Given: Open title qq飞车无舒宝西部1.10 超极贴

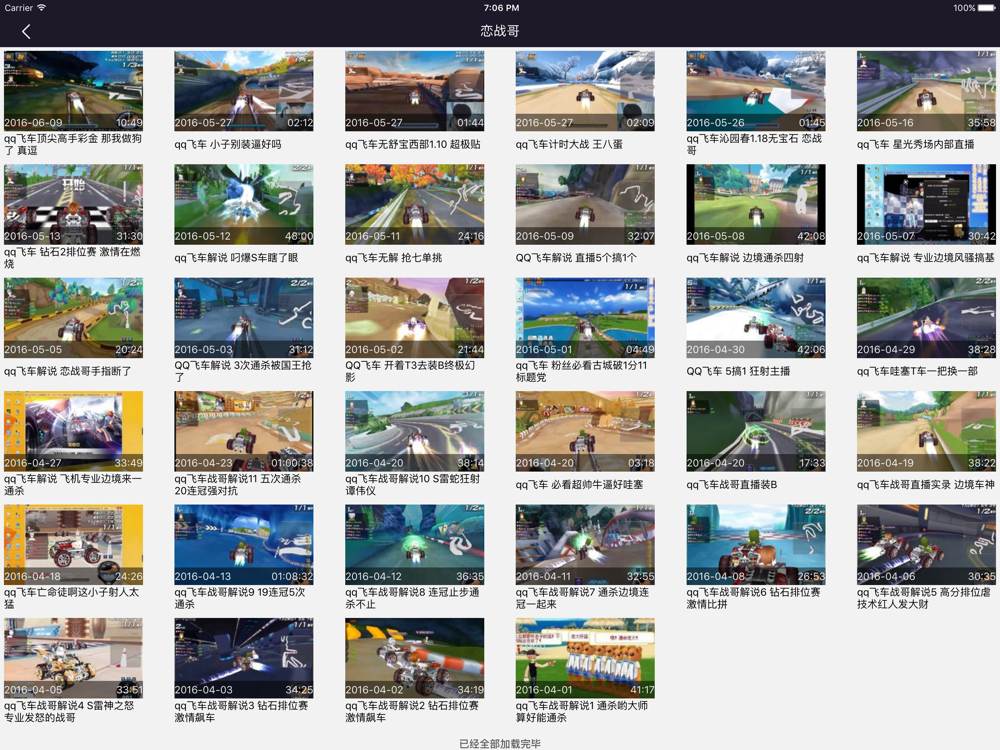Looking at the screenshot, I should point(413,144).
